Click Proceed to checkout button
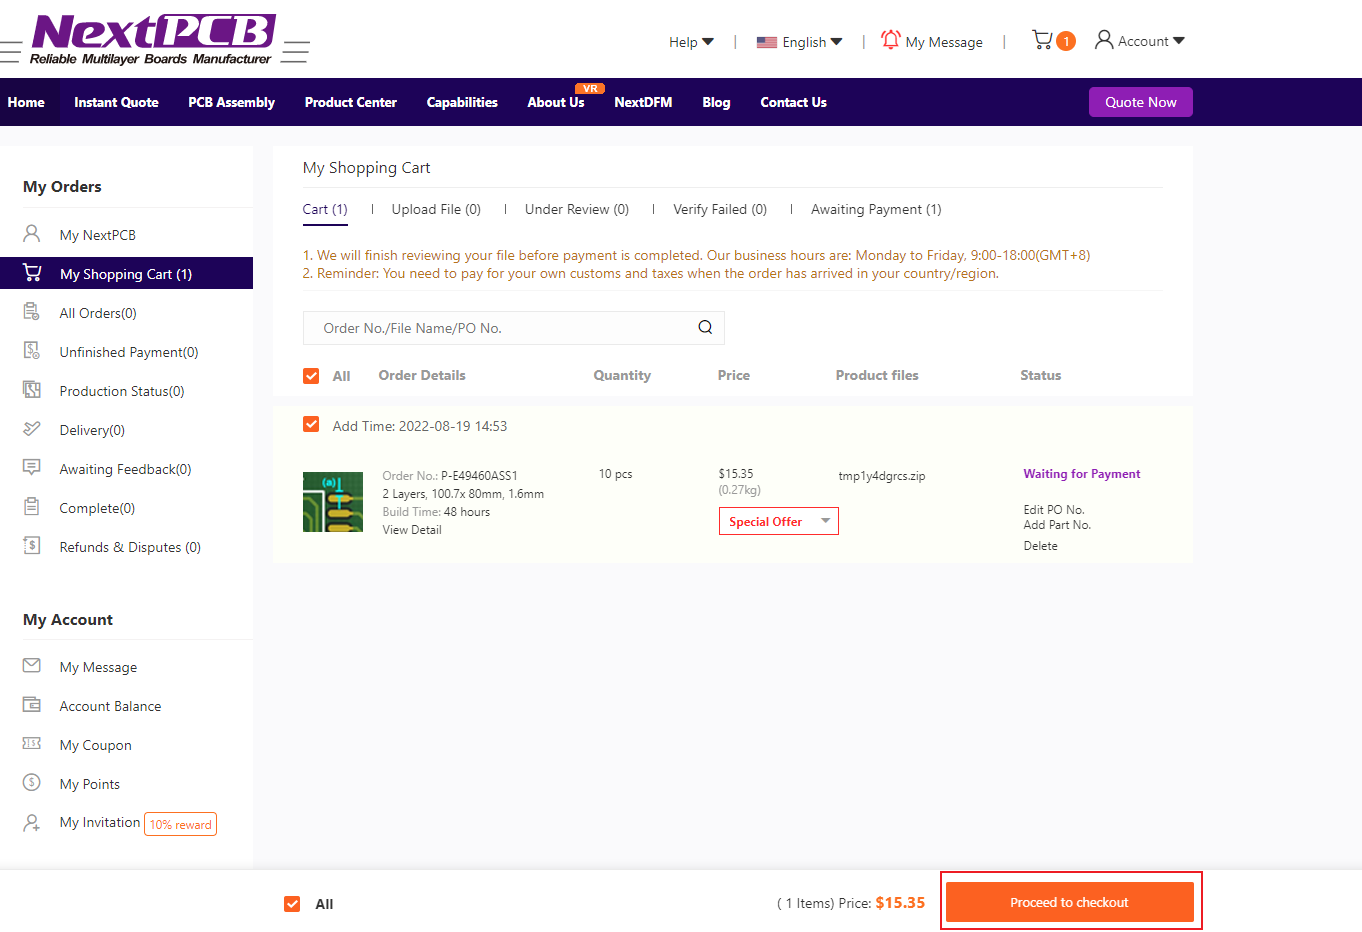 click(x=1069, y=902)
